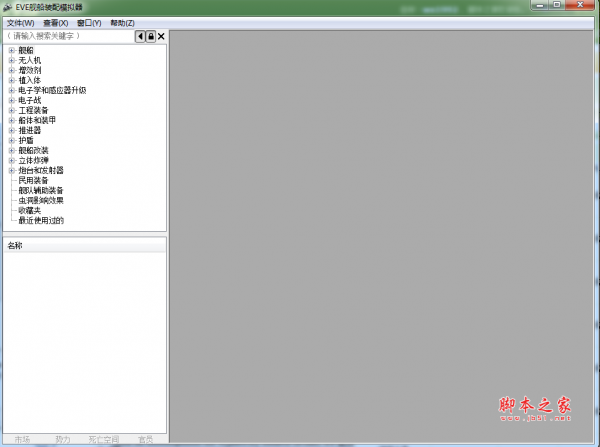Expand the 工程装备 tree node
Image resolution: width=600 pixels, height=447 pixels.
click(x=12, y=110)
